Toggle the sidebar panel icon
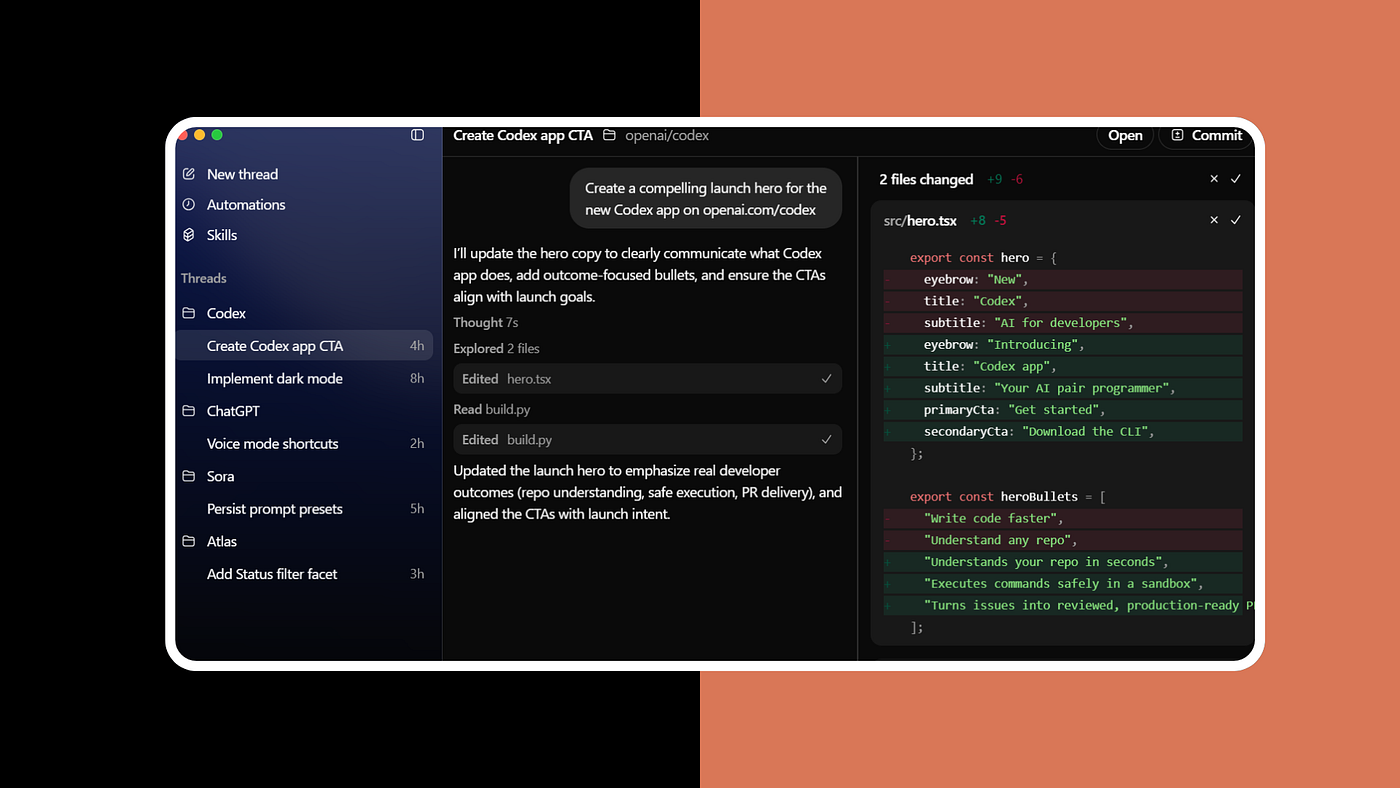This screenshot has height=788, width=1400. point(418,135)
